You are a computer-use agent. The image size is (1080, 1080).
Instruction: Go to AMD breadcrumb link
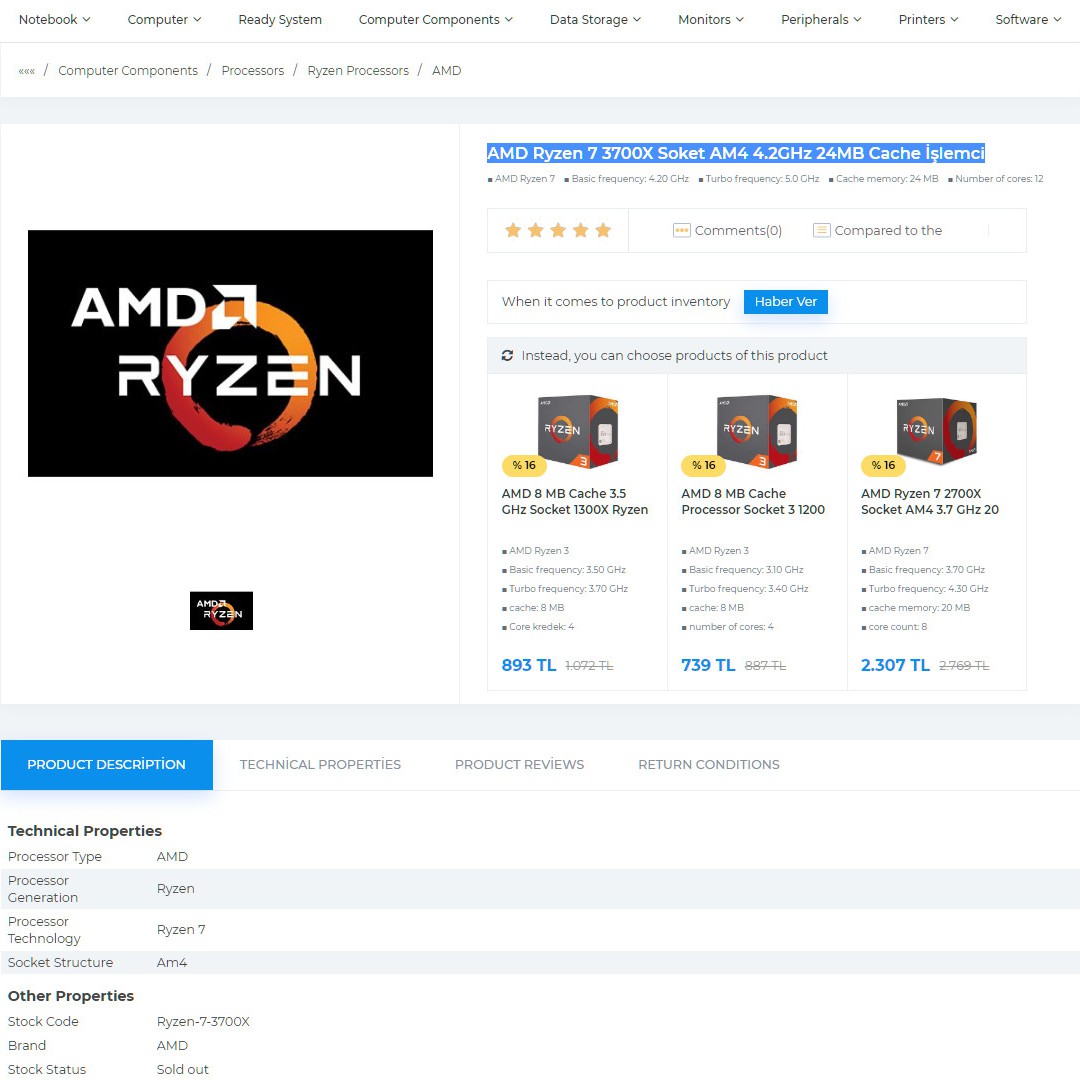446,71
